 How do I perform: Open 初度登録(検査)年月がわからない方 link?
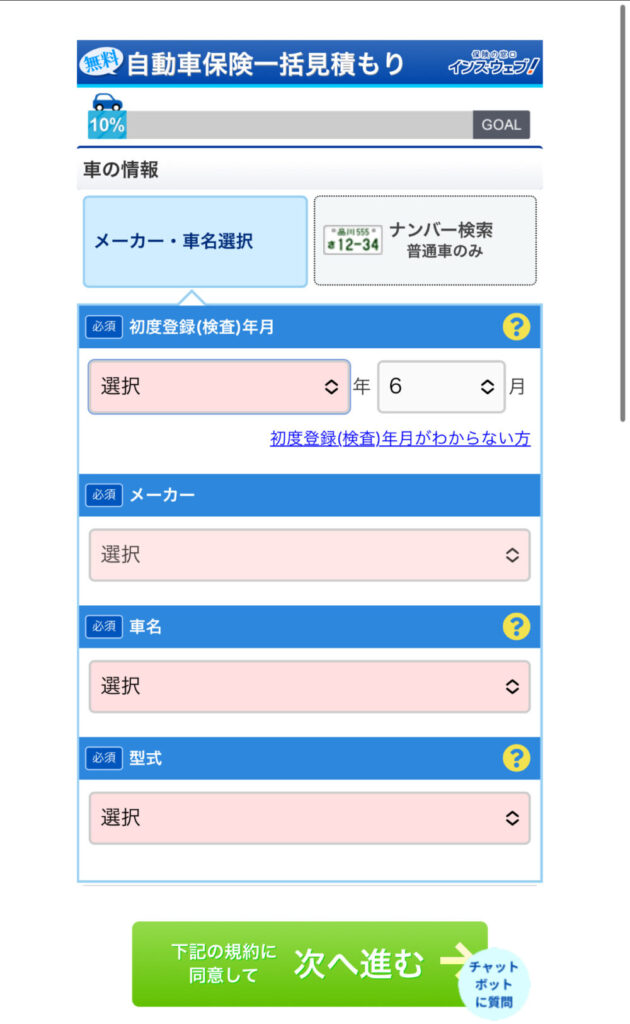pyautogui.click(x=400, y=438)
